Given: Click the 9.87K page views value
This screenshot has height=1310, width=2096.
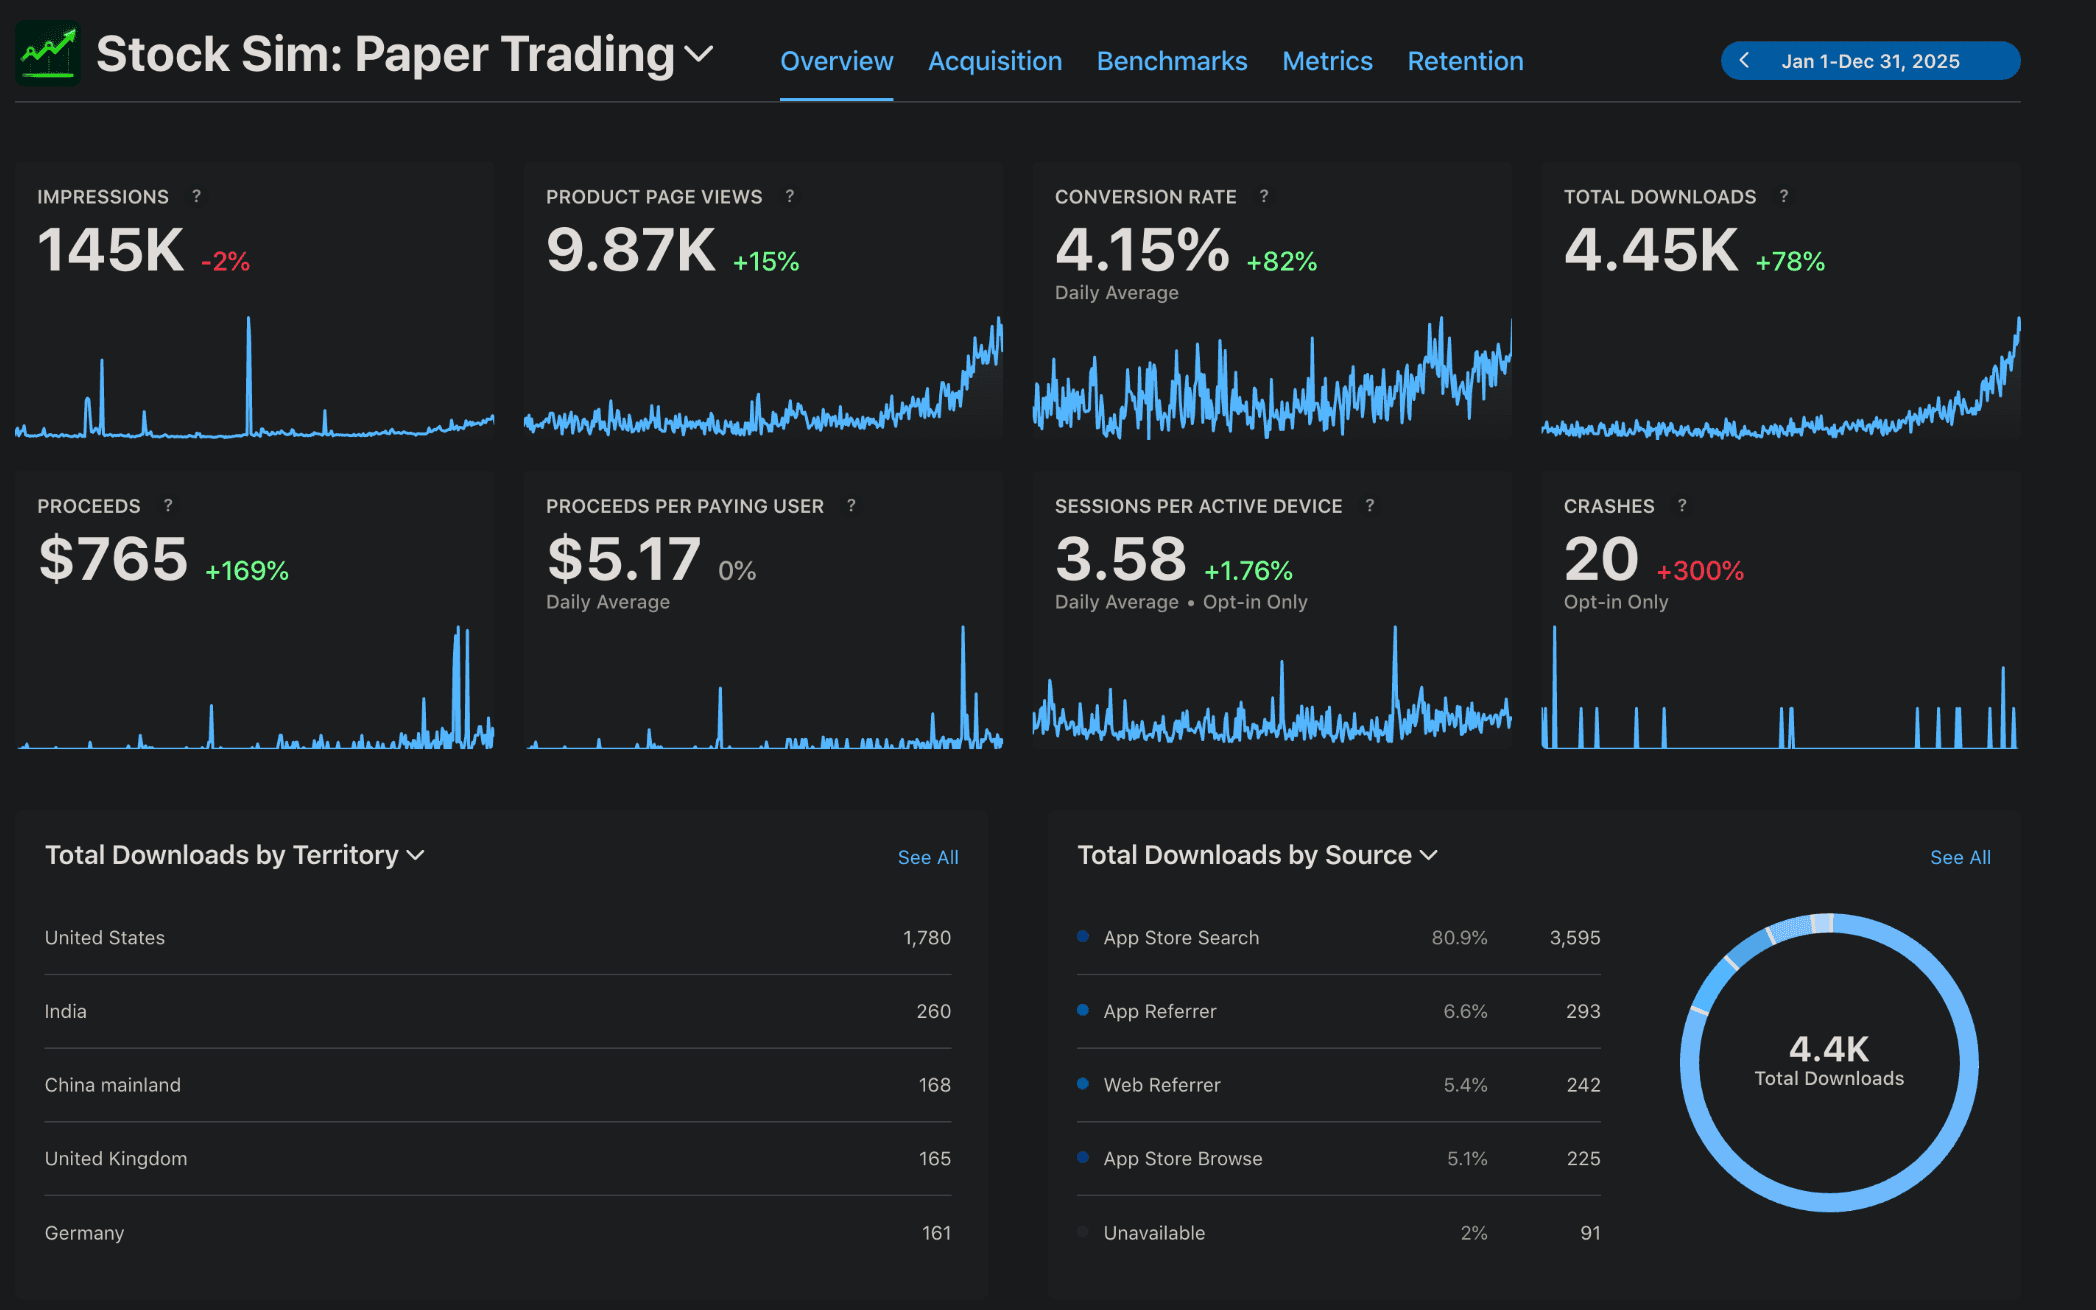Looking at the screenshot, I should point(631,249).
